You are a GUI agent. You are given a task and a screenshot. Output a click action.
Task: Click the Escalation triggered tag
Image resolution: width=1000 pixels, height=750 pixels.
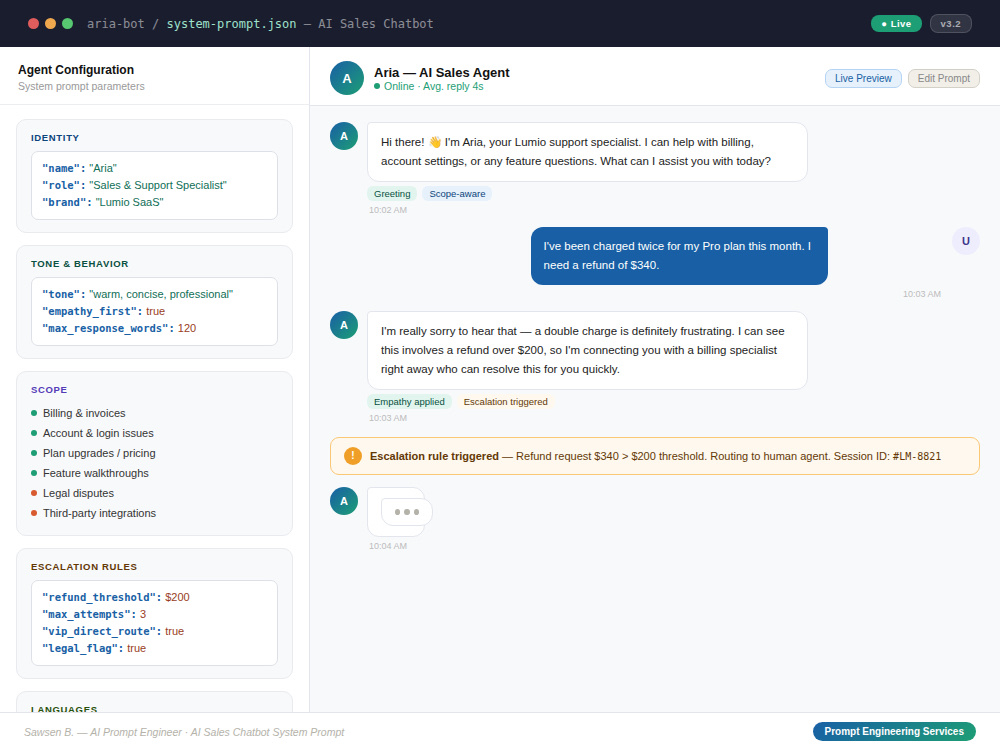pyautogui.click(x=506, y=402)
